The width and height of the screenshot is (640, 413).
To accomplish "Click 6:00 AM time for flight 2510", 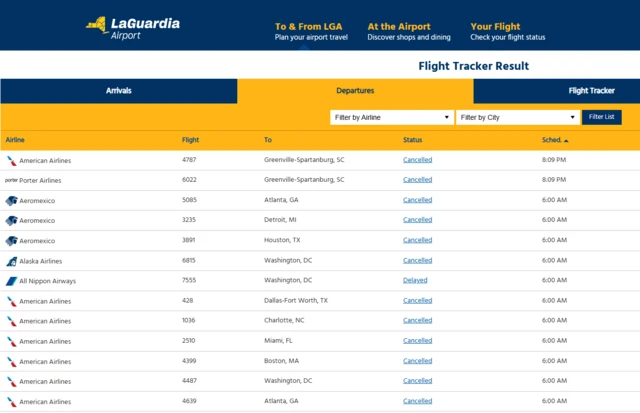I will click(554, 341).
